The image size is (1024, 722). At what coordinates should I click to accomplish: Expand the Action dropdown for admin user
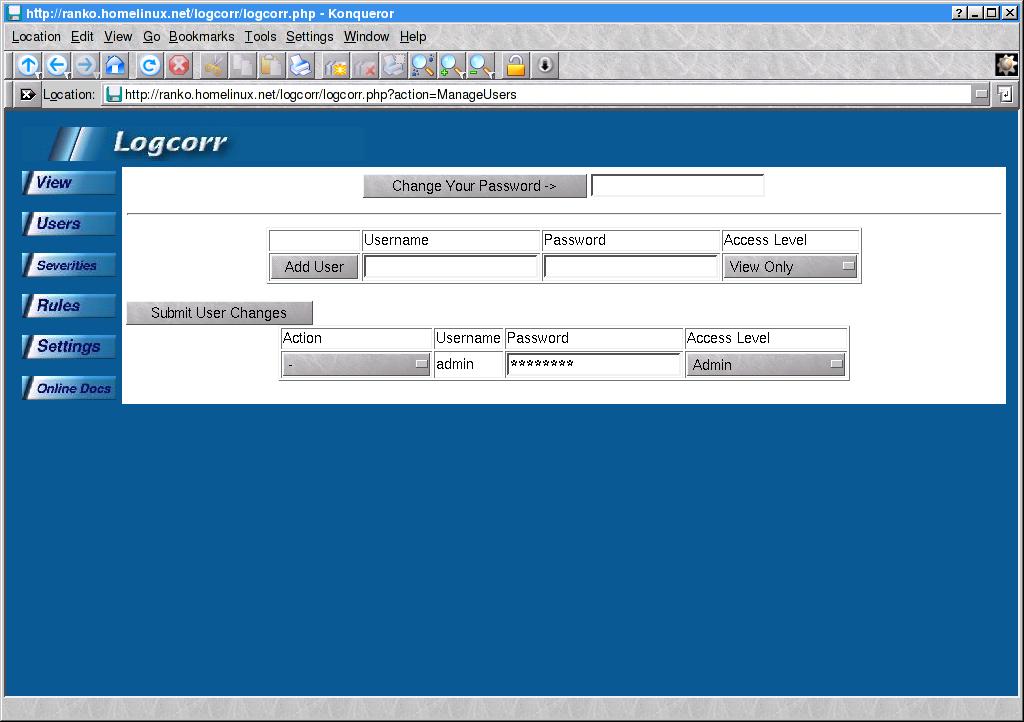tap(356, 365)
